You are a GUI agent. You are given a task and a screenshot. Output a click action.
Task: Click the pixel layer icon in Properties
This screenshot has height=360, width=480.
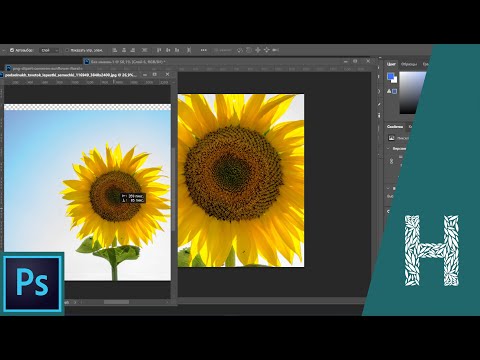pyautogui.click(x=392, y=138)
